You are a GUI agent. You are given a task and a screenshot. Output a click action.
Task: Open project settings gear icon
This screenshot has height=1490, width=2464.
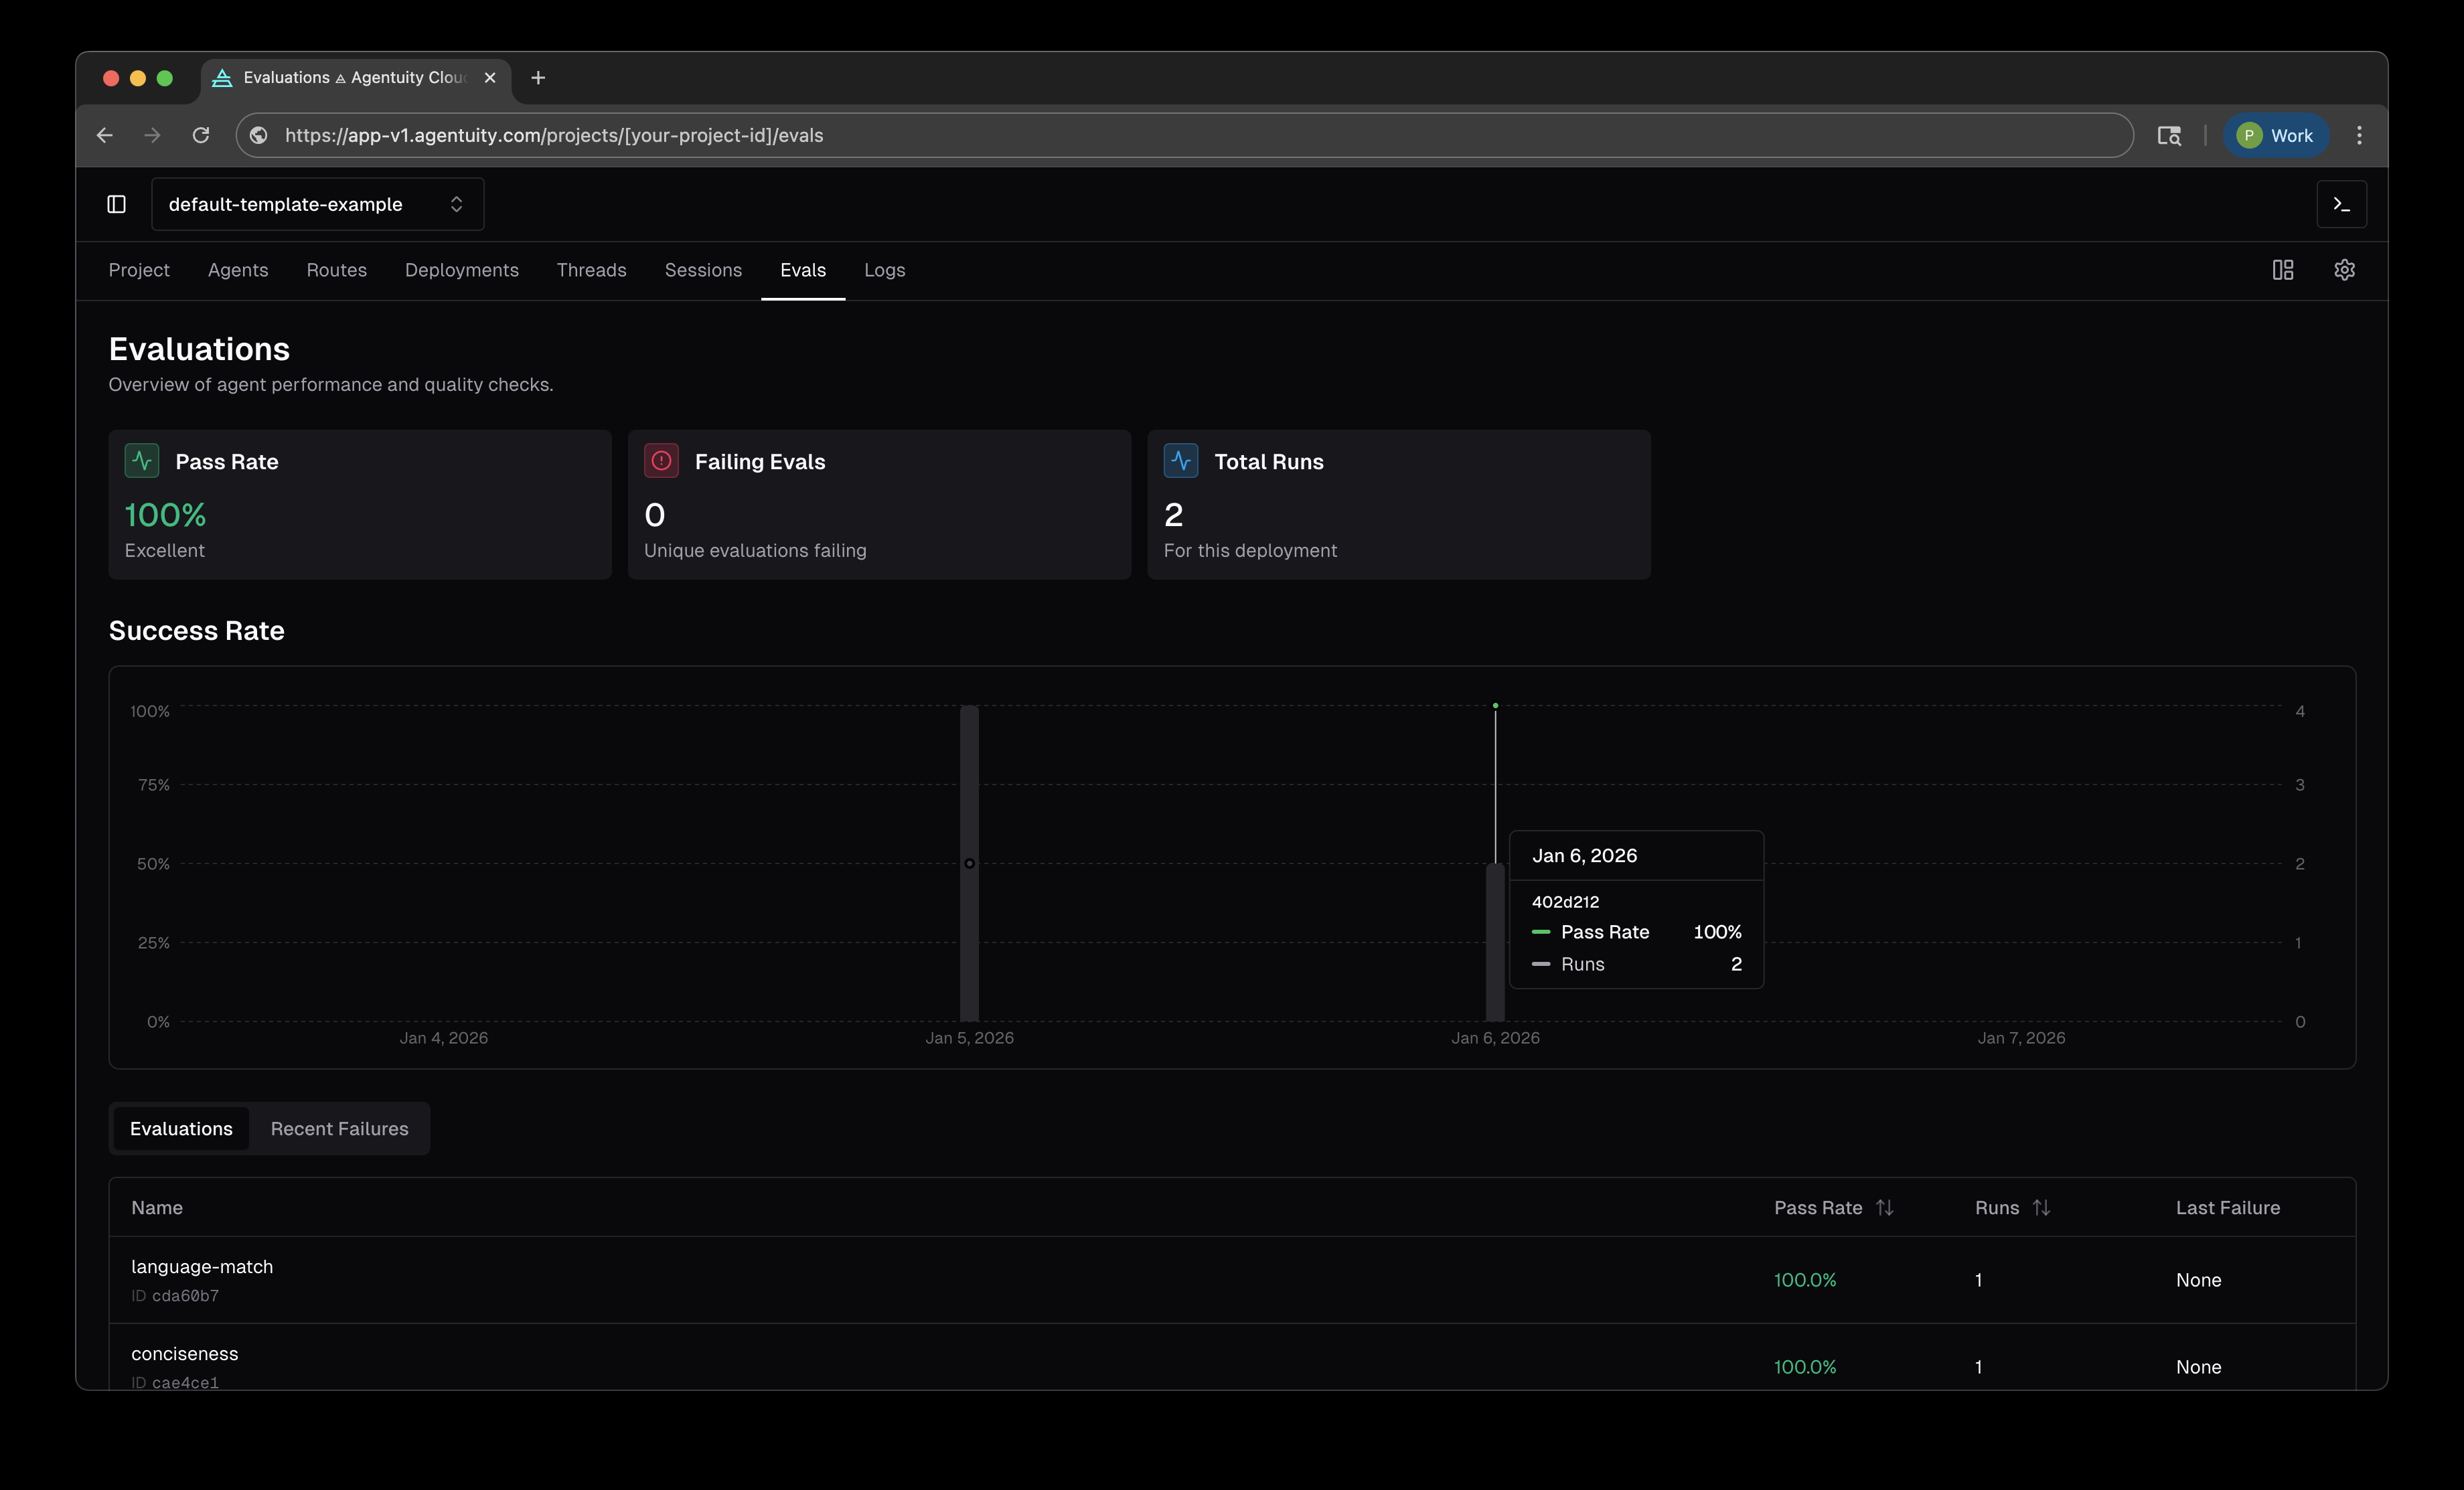(x=2345, y=270)
